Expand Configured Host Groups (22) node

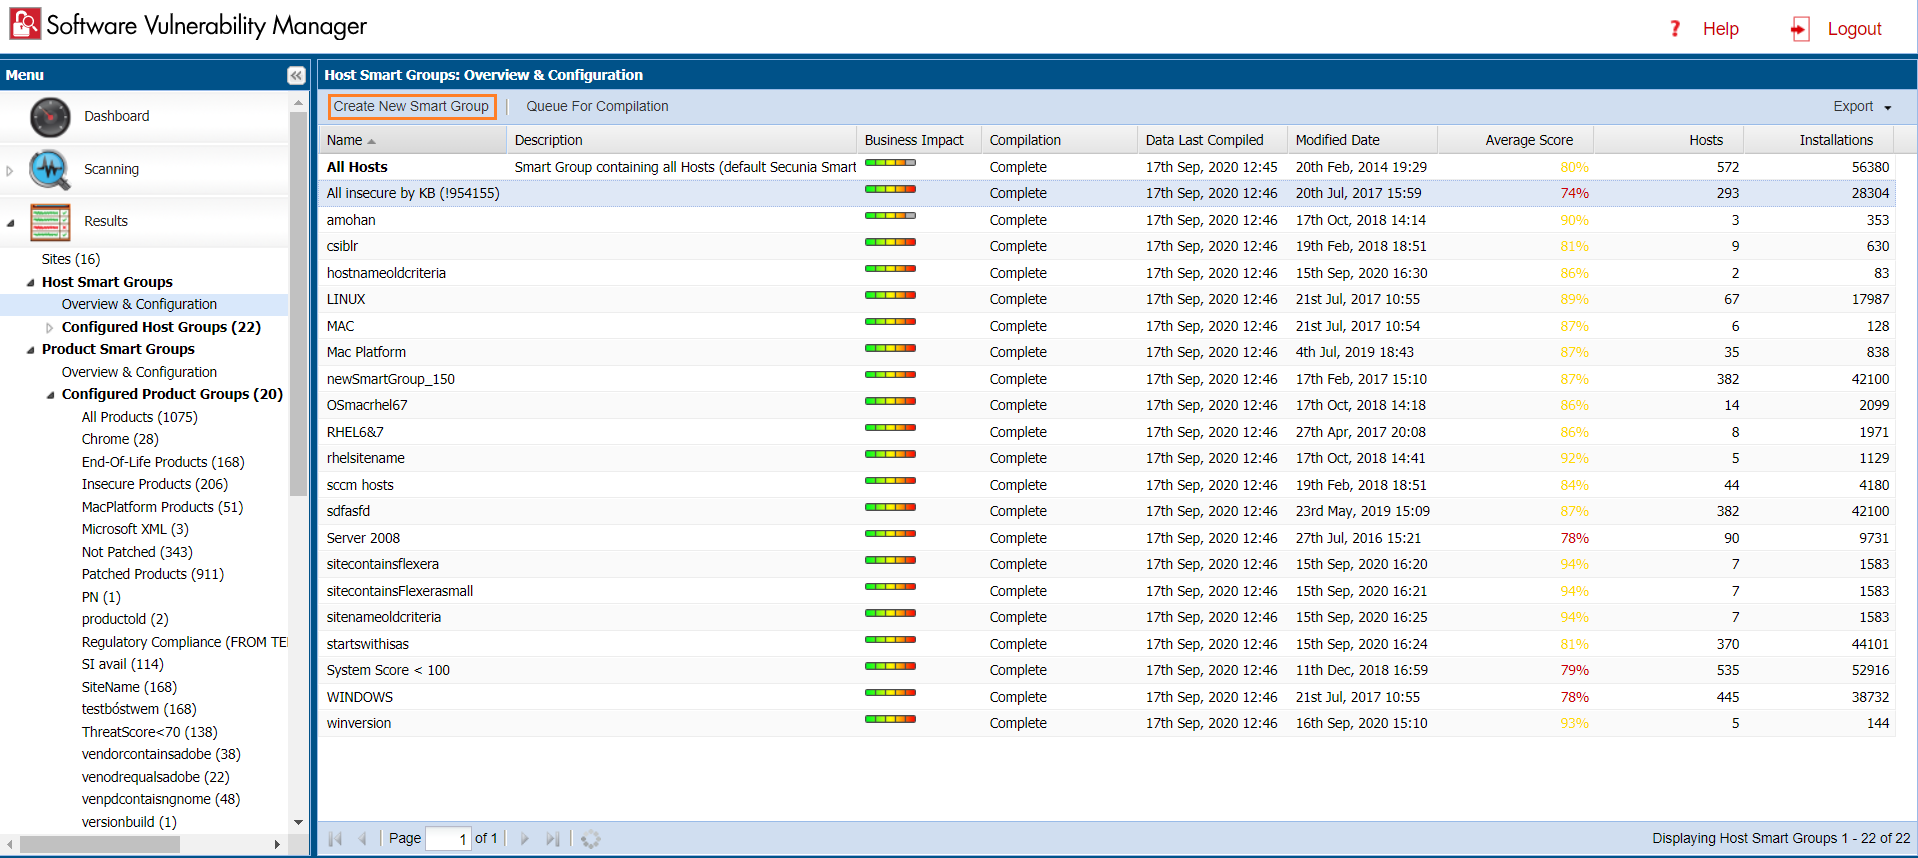tap(50, 328)
